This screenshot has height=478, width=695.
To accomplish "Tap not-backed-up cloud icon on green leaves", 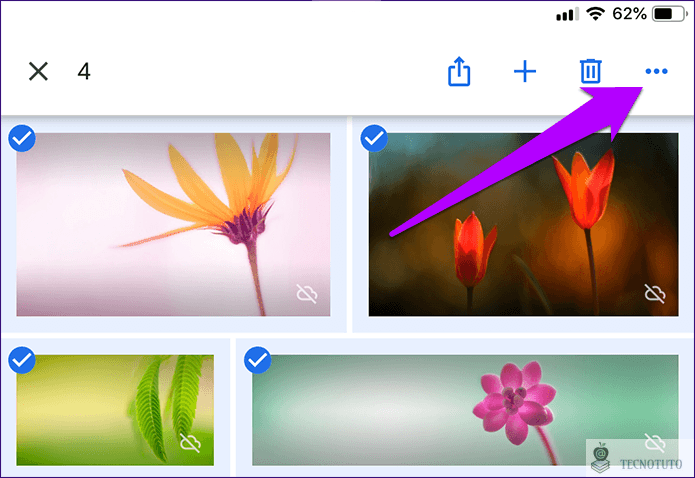I will tap(191, 443).
